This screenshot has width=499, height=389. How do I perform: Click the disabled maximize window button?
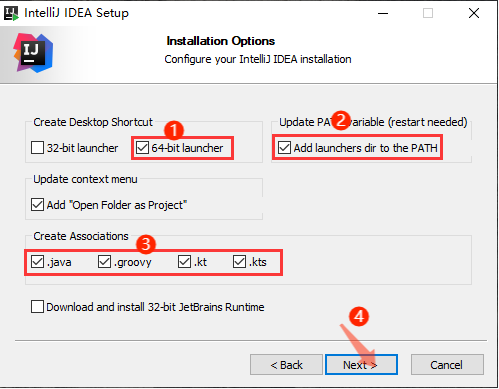pos(428,13)
